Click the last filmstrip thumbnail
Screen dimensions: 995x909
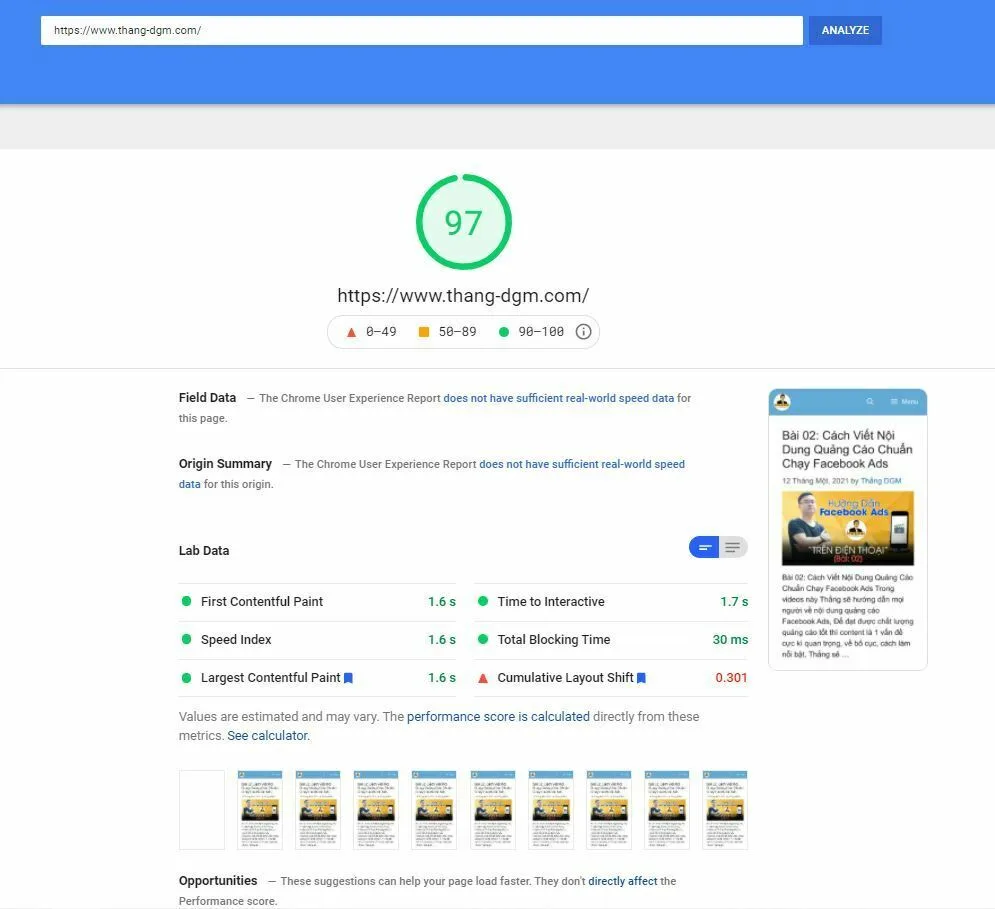point(725,810)
